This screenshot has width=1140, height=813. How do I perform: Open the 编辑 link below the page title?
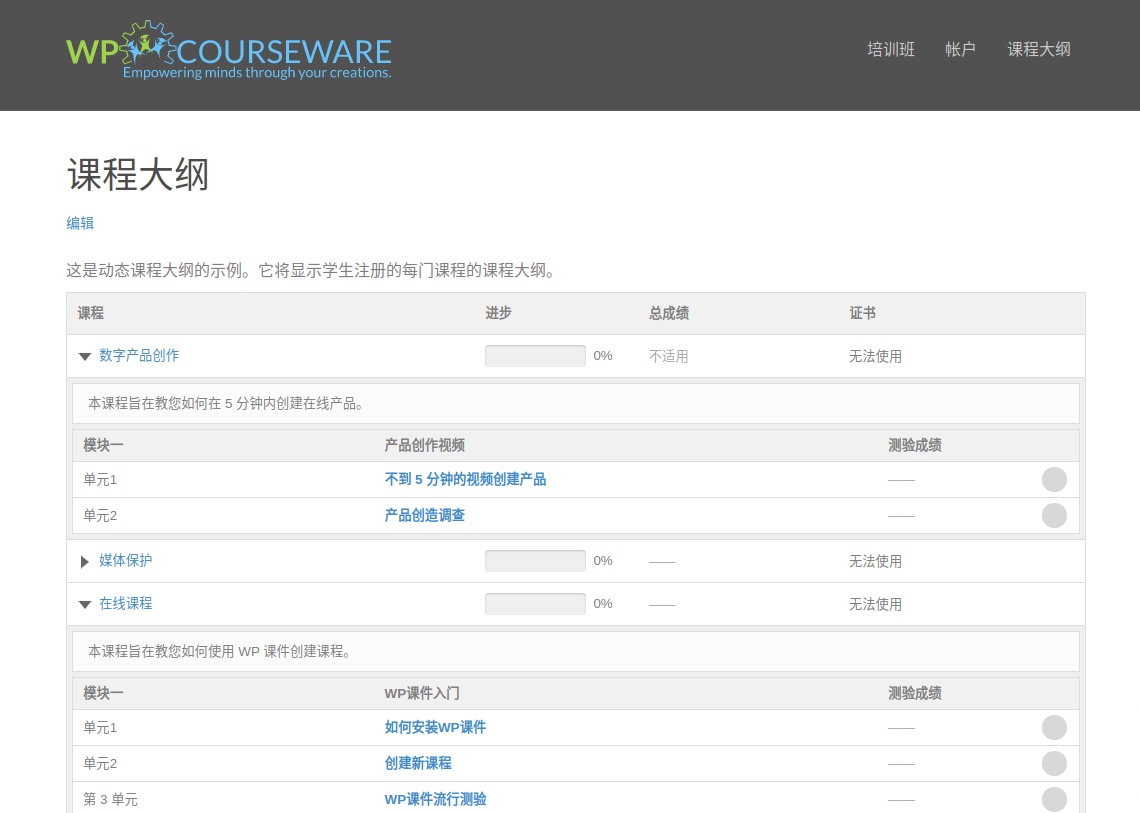(80, 223)
